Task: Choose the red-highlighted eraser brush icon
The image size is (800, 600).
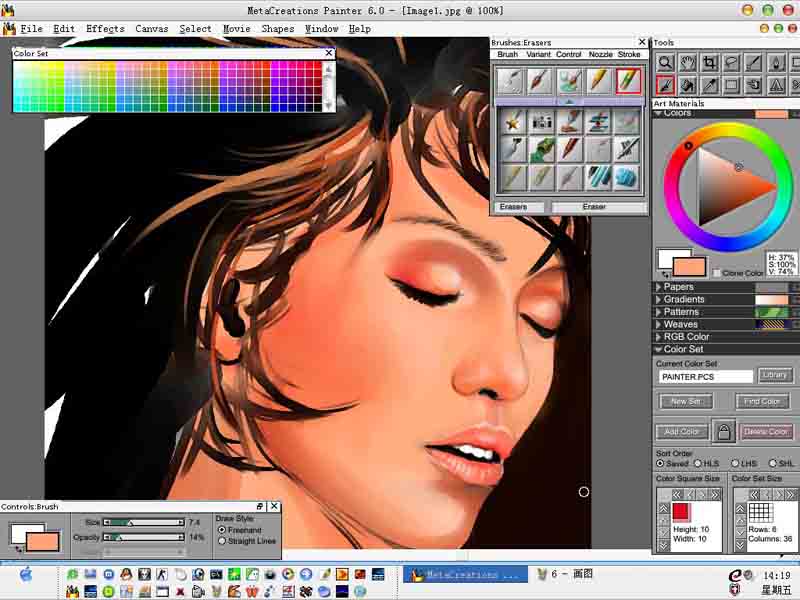Action: (629, 81)
